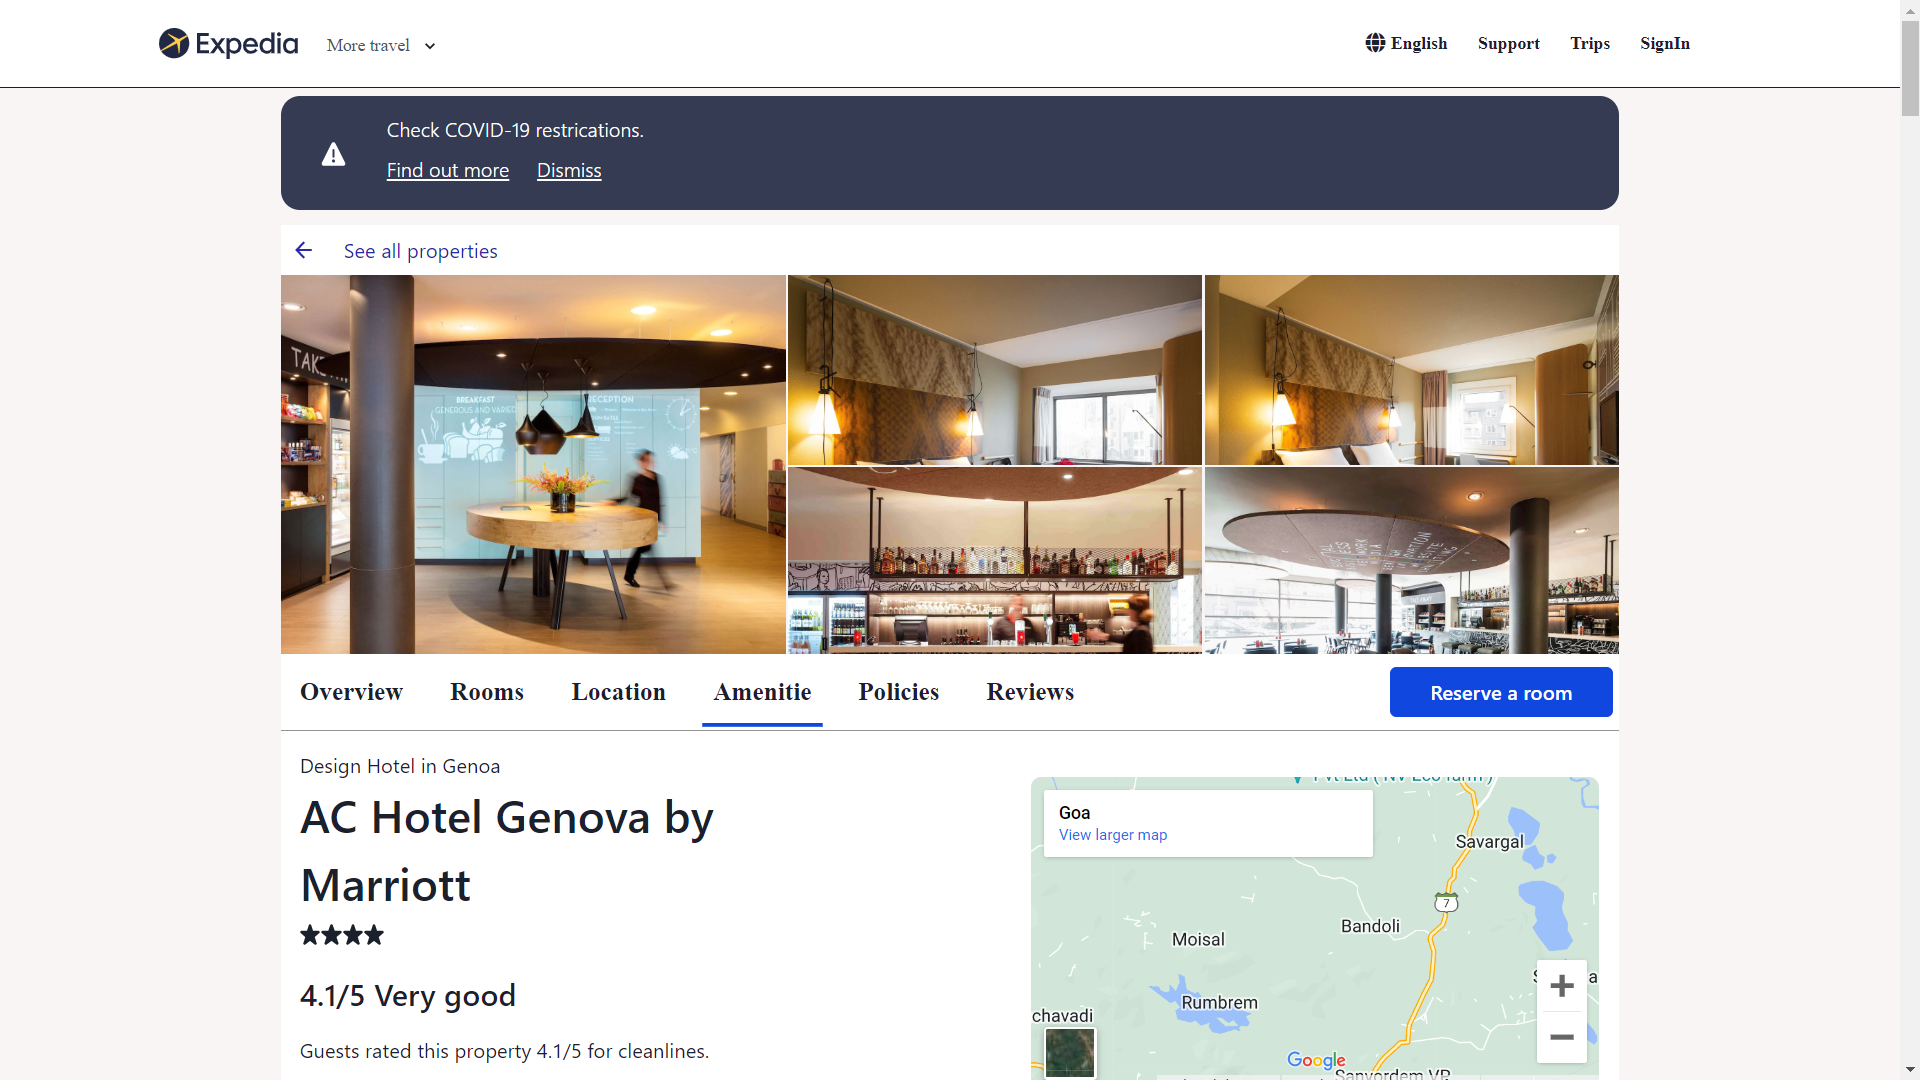Click the globe language icon
This screenshot has height=1080, width=1920.
(1375, 43)
